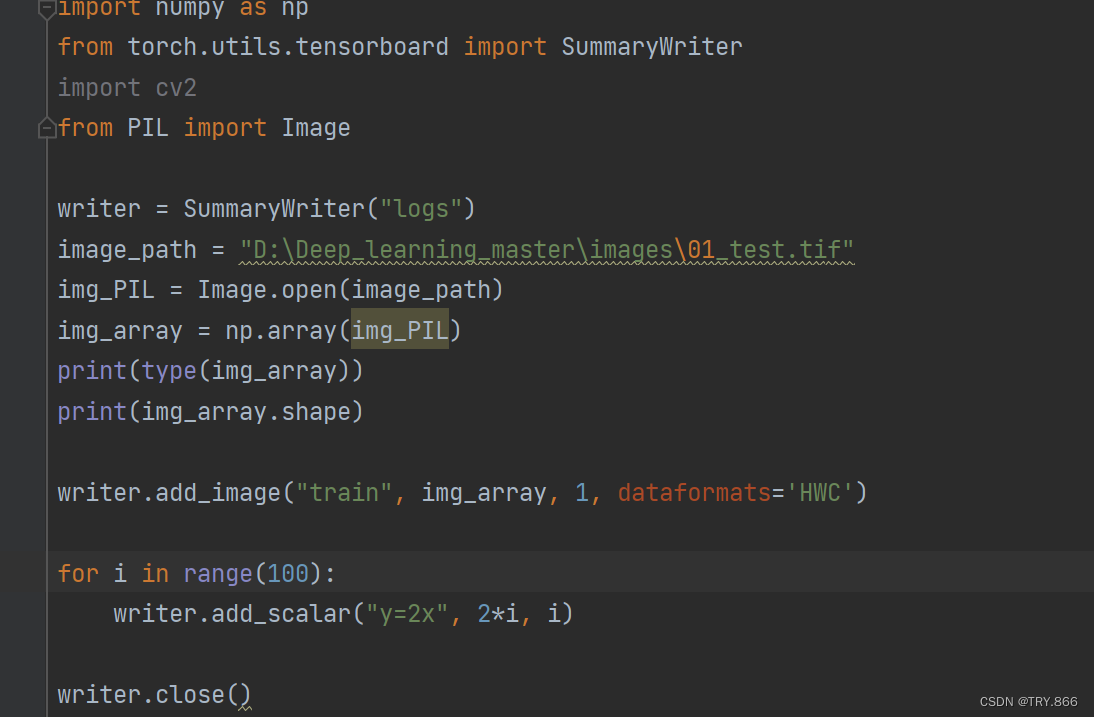The height and width of the screenshot is (717, 1094).
Task: Click the print type statement line
Action: pyautogui.click(x=210, y=370)
